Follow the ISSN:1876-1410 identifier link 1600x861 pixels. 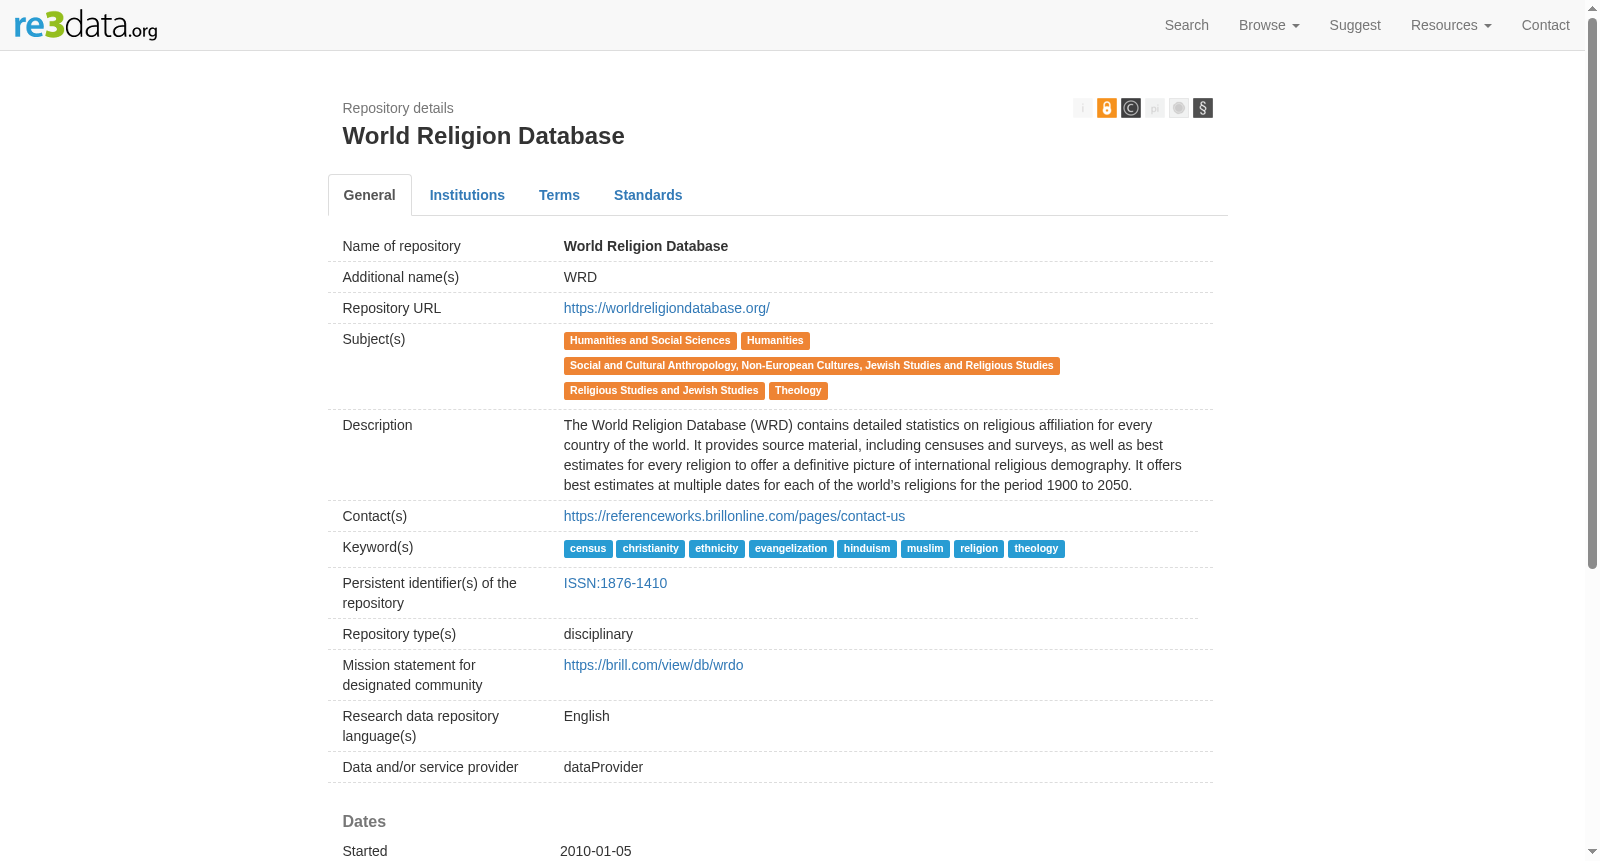tap(615, 583)
